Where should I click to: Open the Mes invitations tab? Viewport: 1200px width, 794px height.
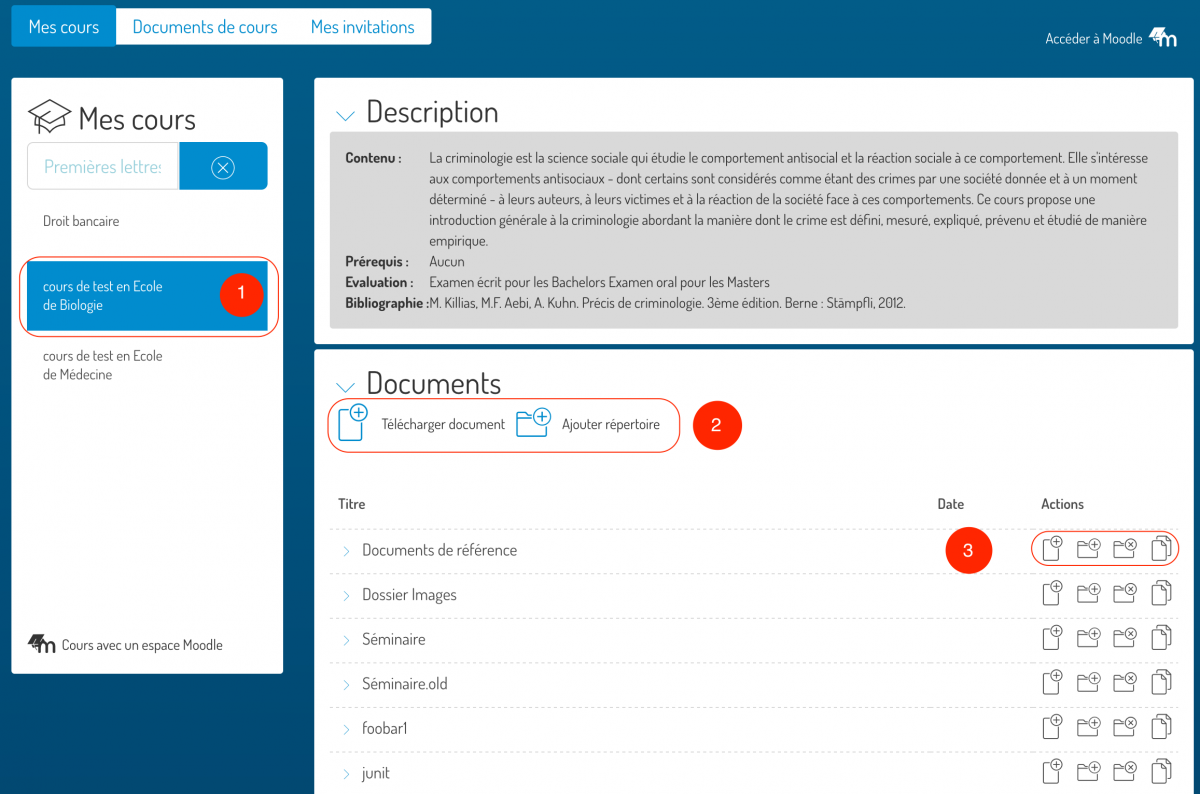(x=362, y=27)
